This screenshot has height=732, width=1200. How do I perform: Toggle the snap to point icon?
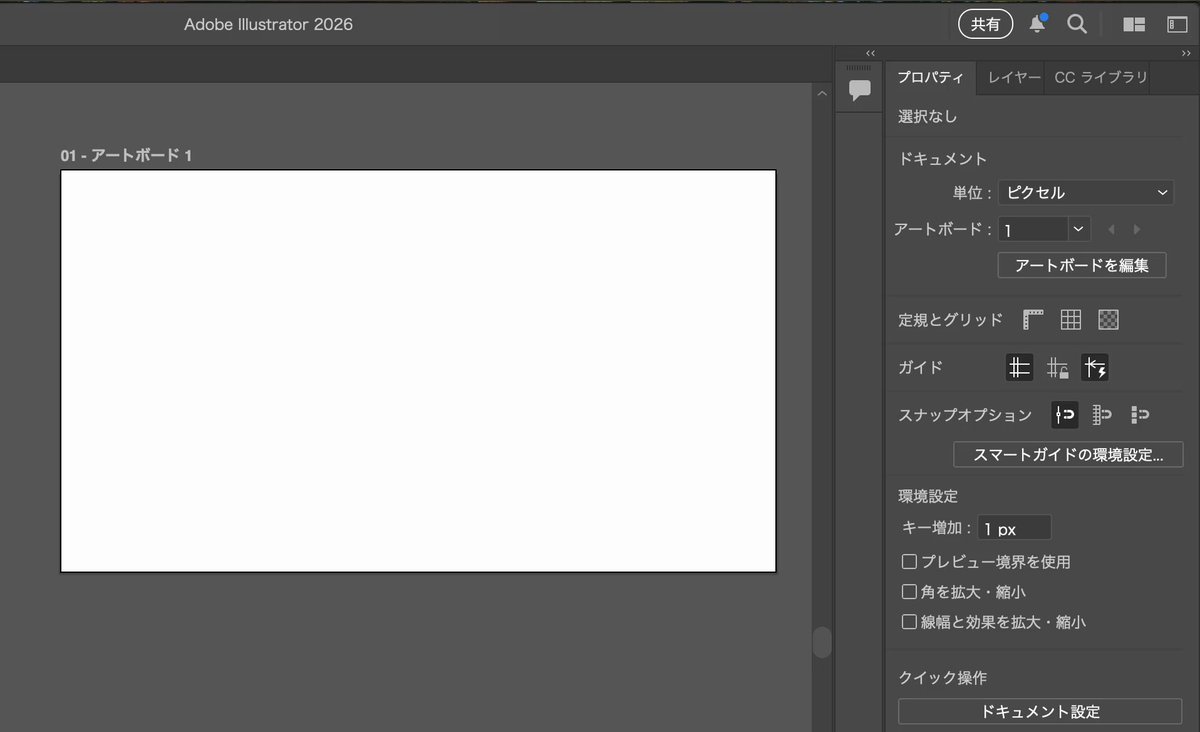coord(1064,414)
